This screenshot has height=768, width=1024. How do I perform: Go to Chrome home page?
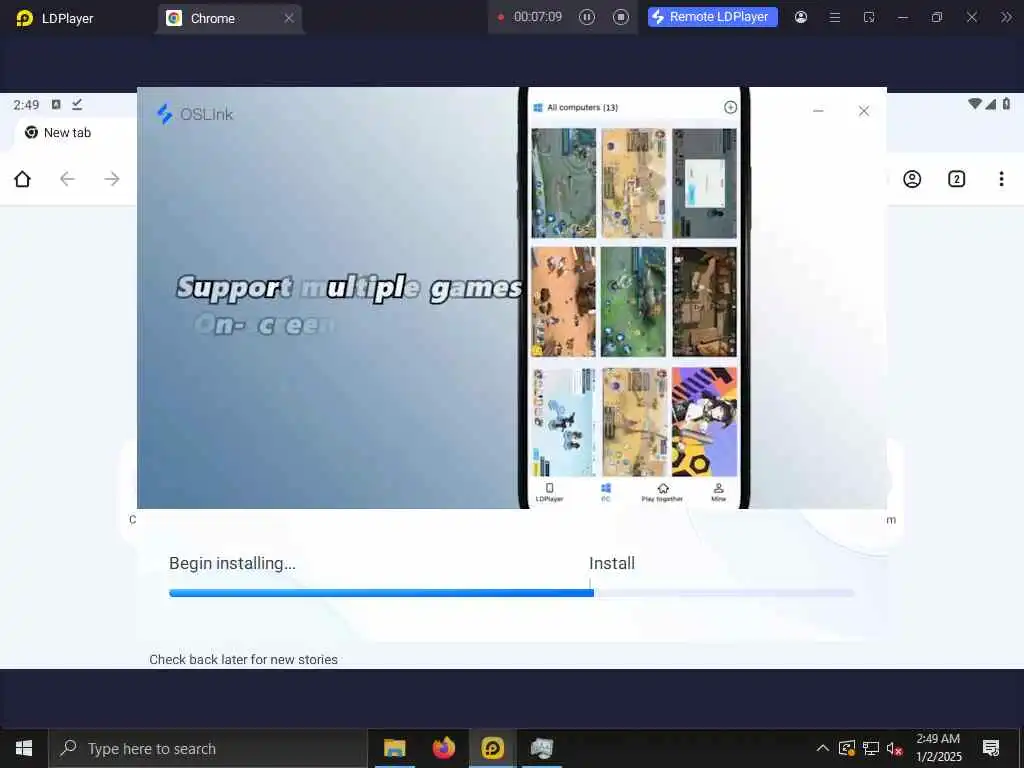tap(22, 179)
